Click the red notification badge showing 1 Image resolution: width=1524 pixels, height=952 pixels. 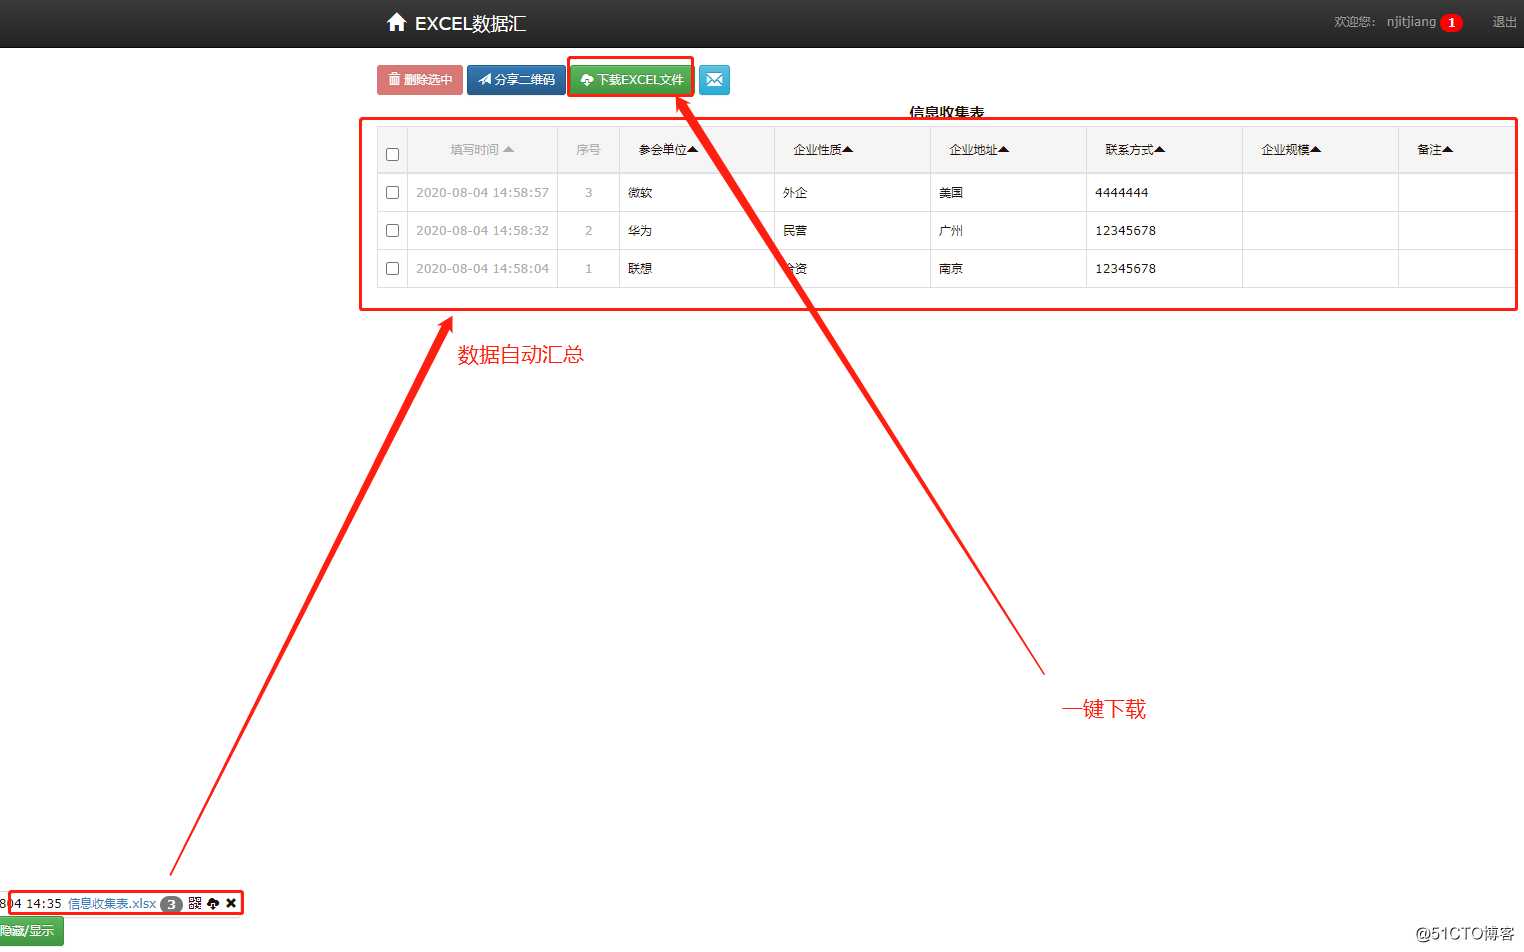[x=1452, y=22]
